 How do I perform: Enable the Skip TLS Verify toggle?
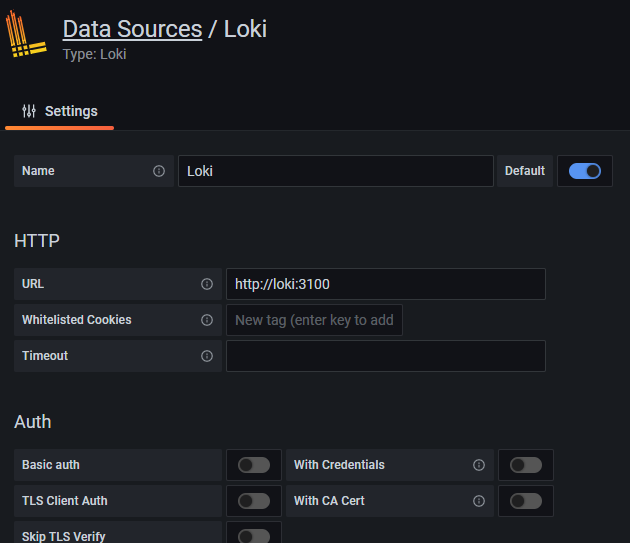tap(254, 536)
